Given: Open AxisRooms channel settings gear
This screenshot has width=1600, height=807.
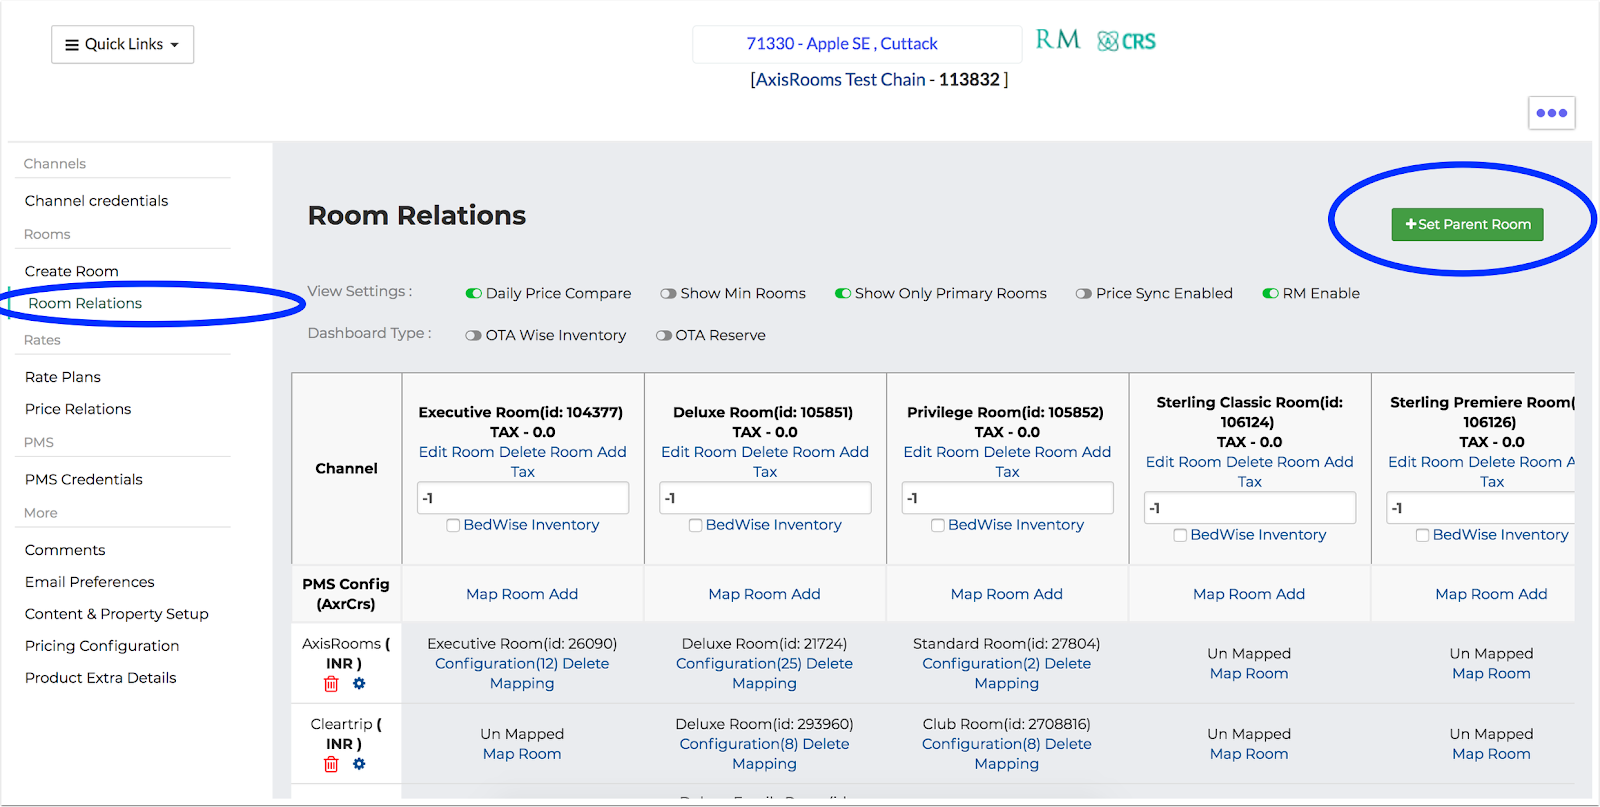Looking at the screenshot, I should click(359, 684).
